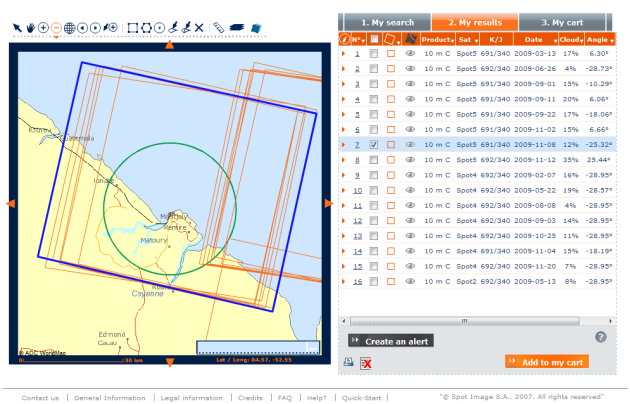
Task: Tick the select-all checkbox in table header
Action: click(374, 39)
